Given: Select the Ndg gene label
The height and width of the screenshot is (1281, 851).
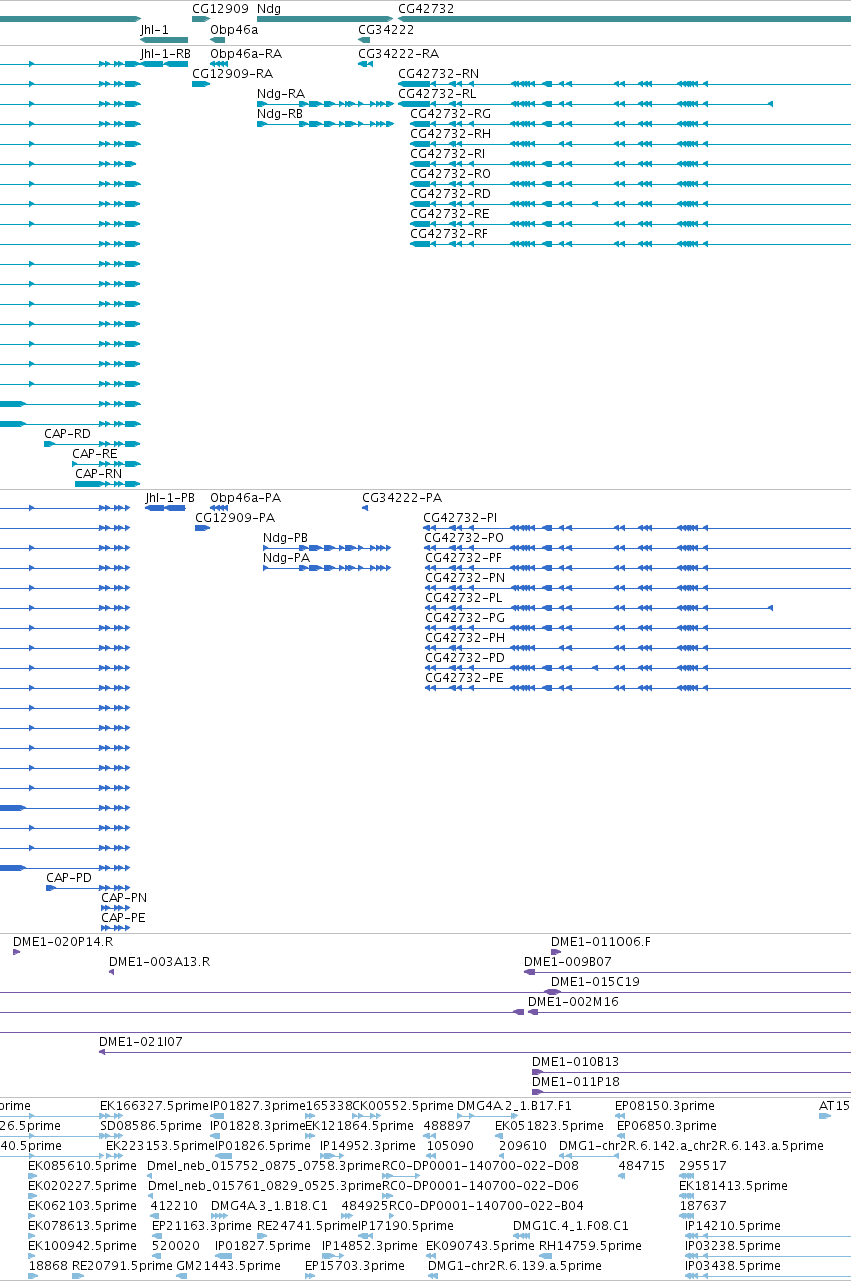Looking at the screenshot, I should tap(269, 8).
